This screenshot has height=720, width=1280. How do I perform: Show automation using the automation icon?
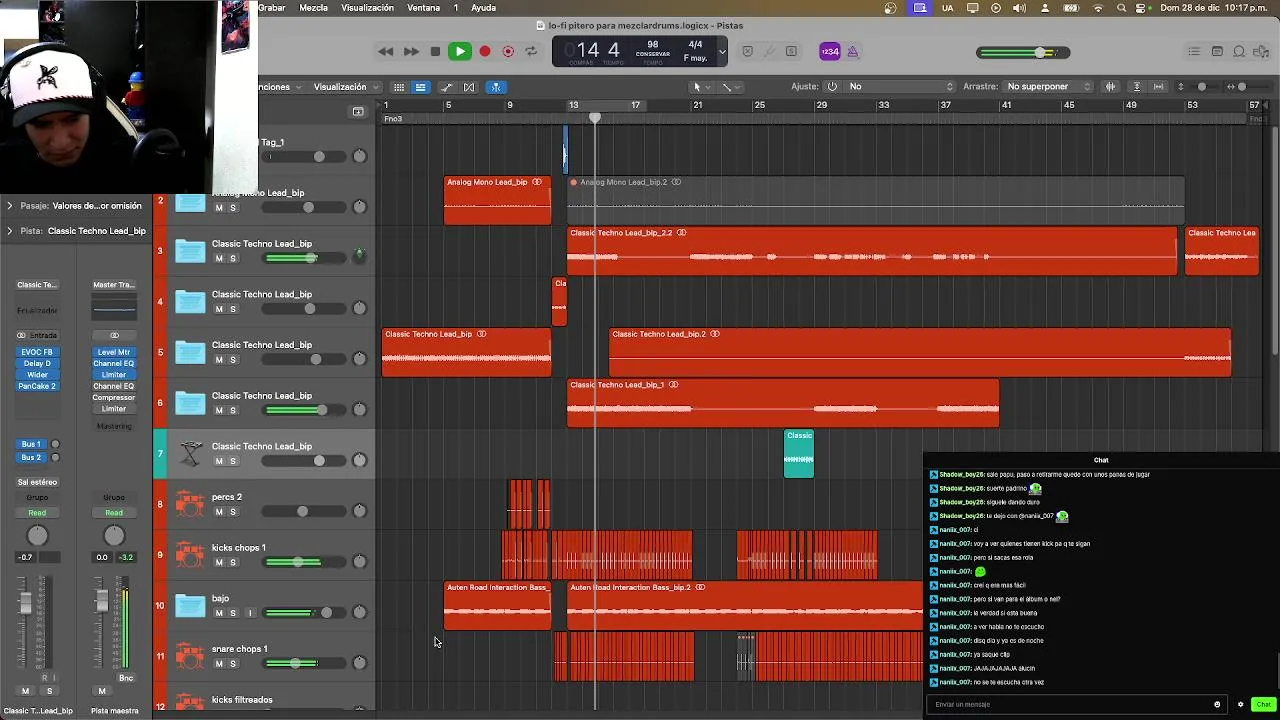click(447, 87)
